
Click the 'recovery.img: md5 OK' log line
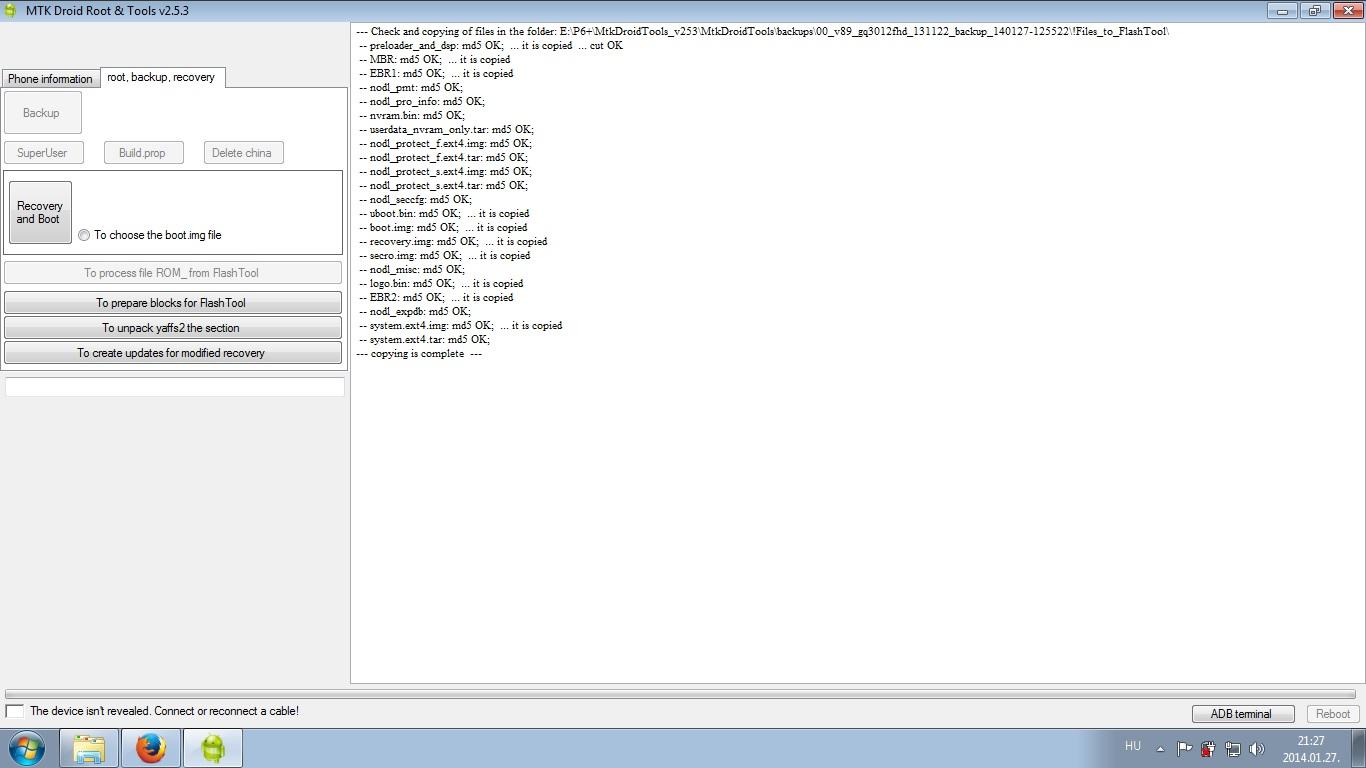pos(453,242)
